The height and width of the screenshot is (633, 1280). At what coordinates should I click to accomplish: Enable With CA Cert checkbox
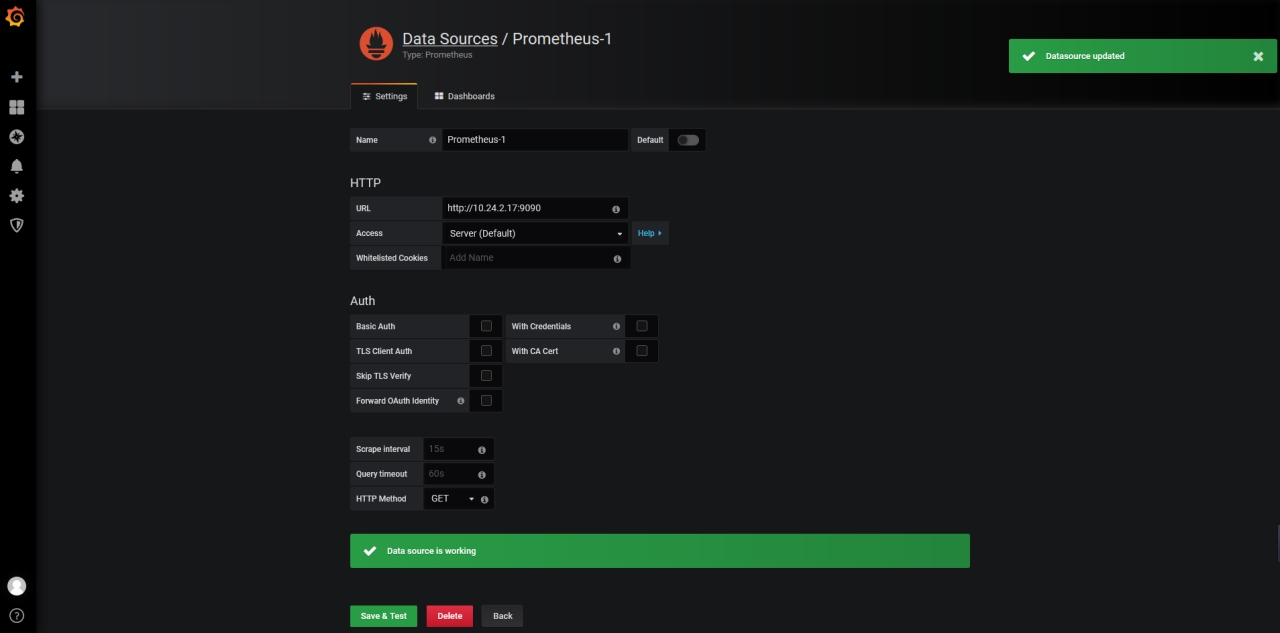[642, 351]
